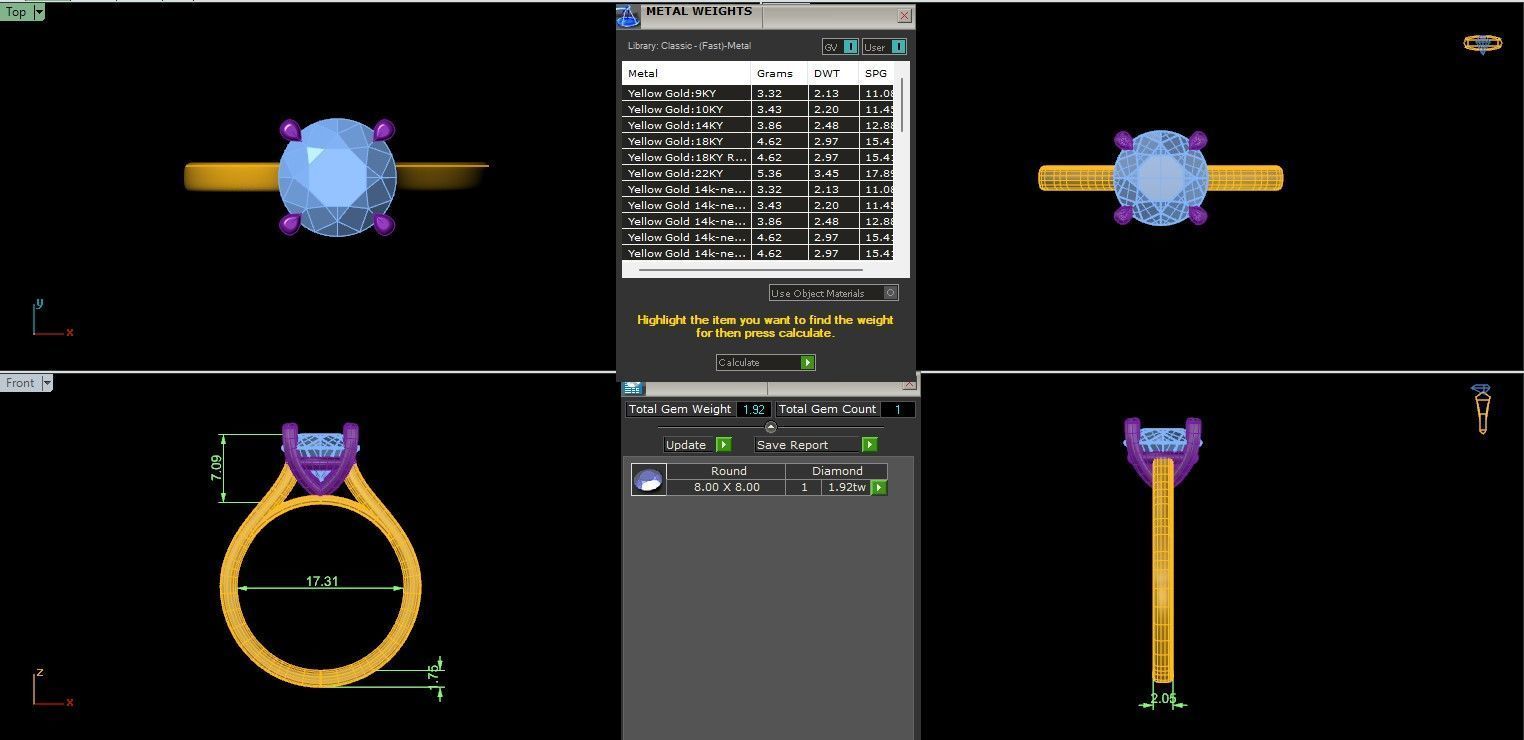Close the gem report panel
The height and width of the screenshot is (740, 1524).
tap(908, 384)
